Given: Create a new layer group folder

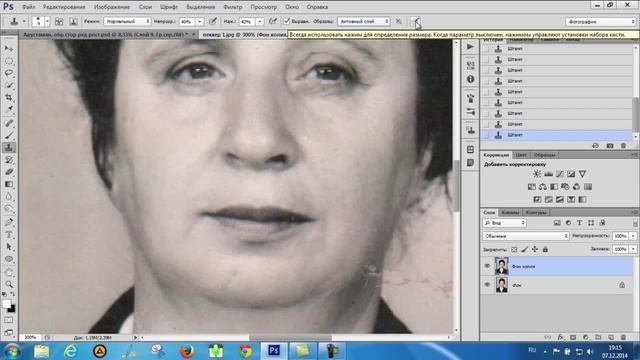Looking at the screenshot, I should pyautogui.click(x=598, y=337).
